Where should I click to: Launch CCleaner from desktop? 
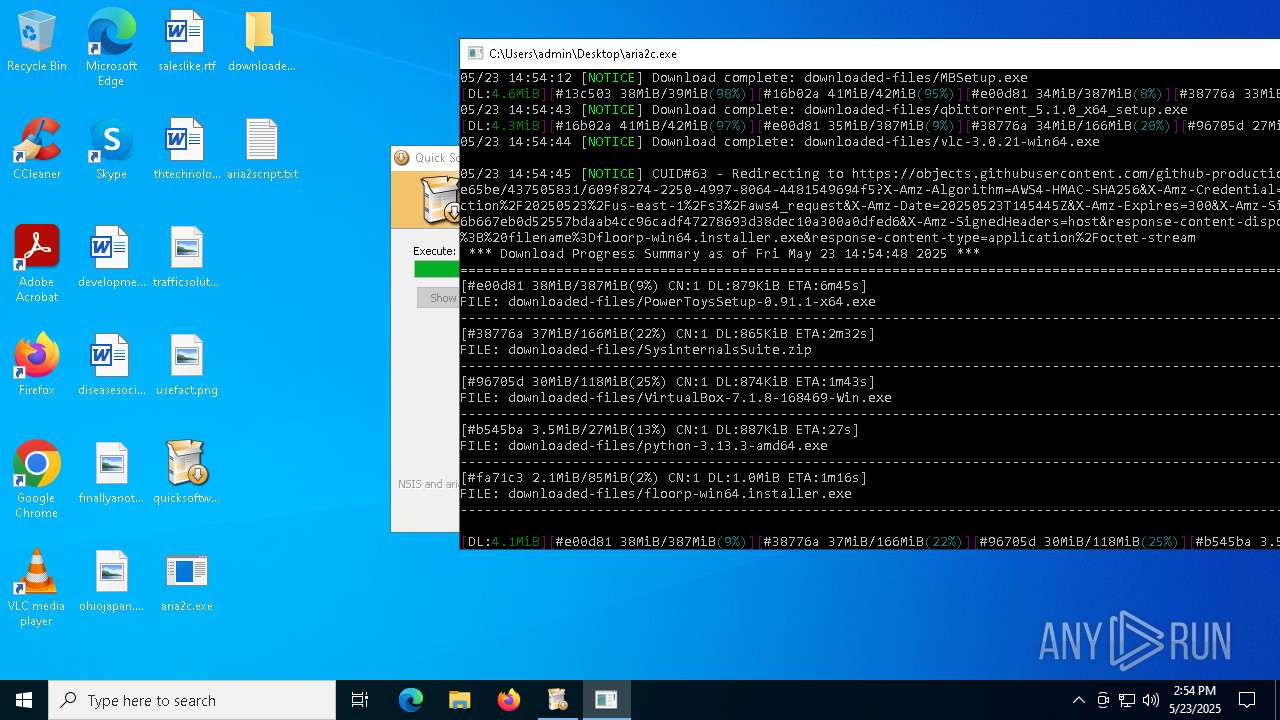click(37, 150)
